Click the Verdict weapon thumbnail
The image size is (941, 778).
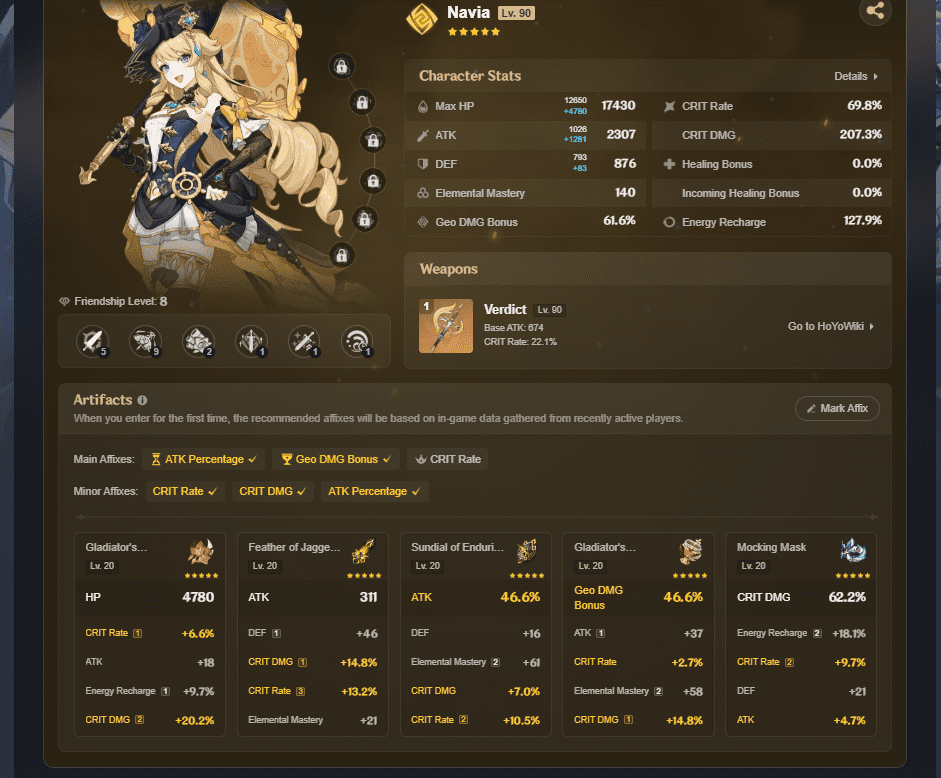click(x=445, y=326)
